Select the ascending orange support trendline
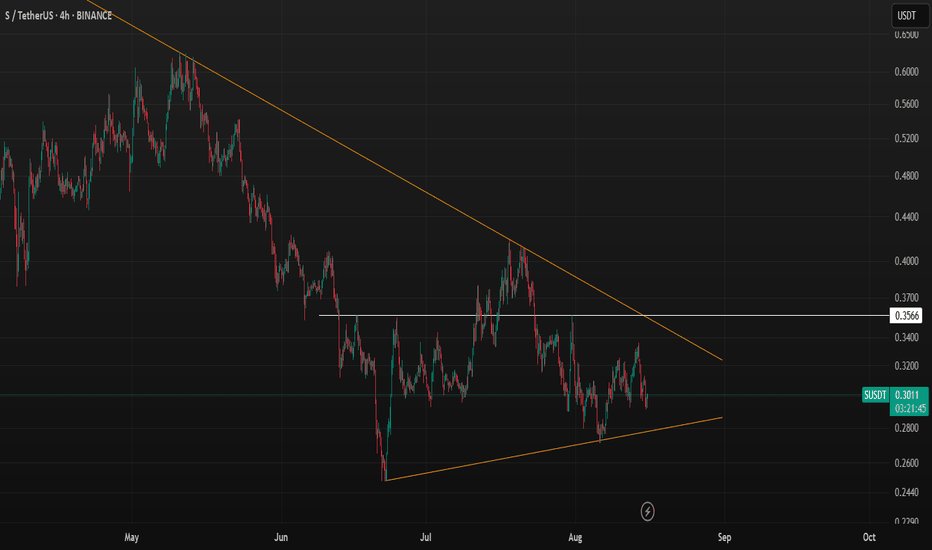Viewport: 932px width, 550px height. pyautogui.click(x=553, y=449)
